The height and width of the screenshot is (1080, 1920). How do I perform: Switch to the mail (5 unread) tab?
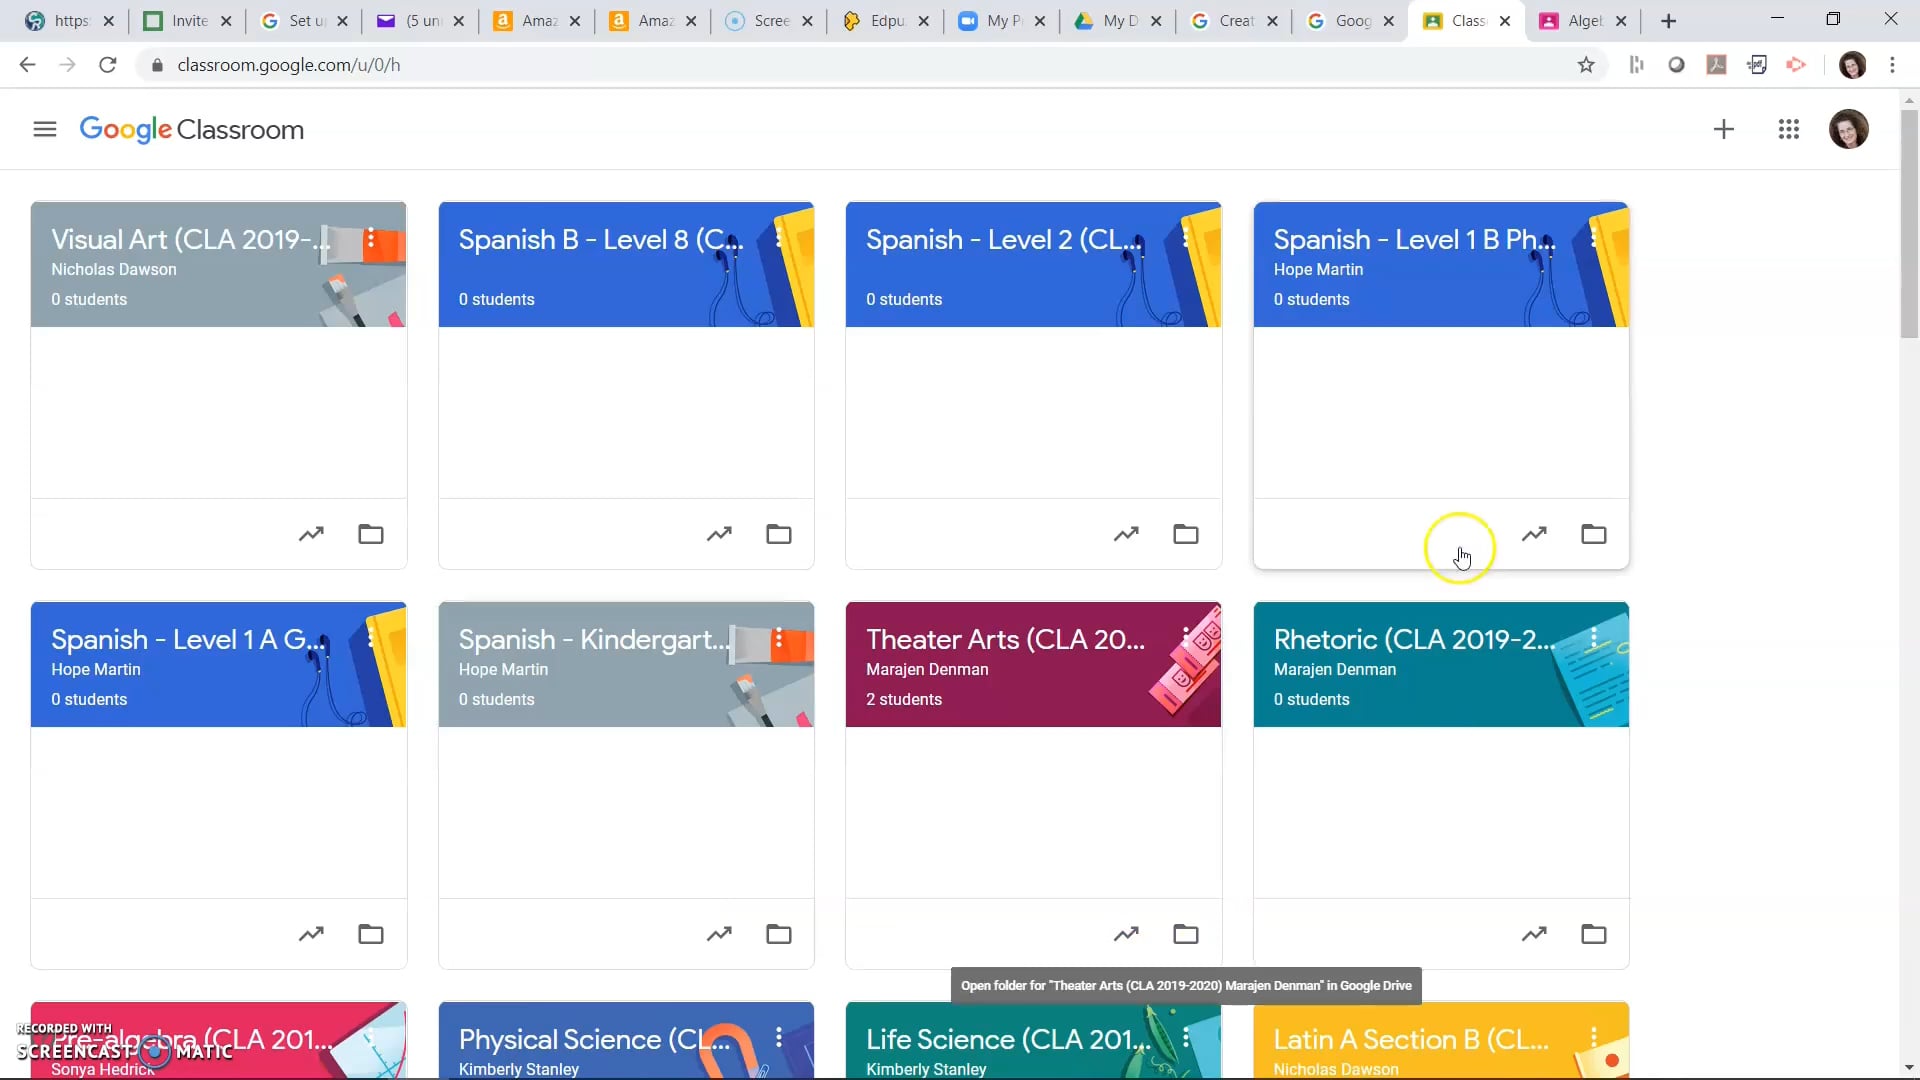coord(421,21)
